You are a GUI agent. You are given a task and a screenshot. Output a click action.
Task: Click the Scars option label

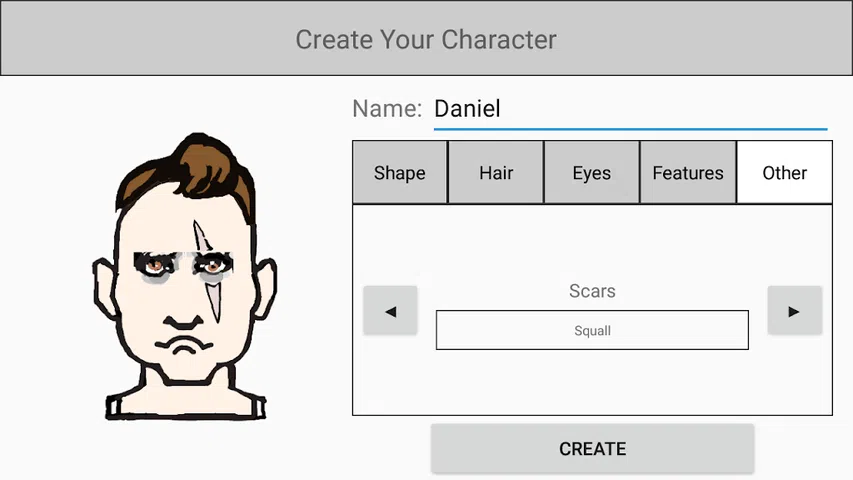coord(592,291)
